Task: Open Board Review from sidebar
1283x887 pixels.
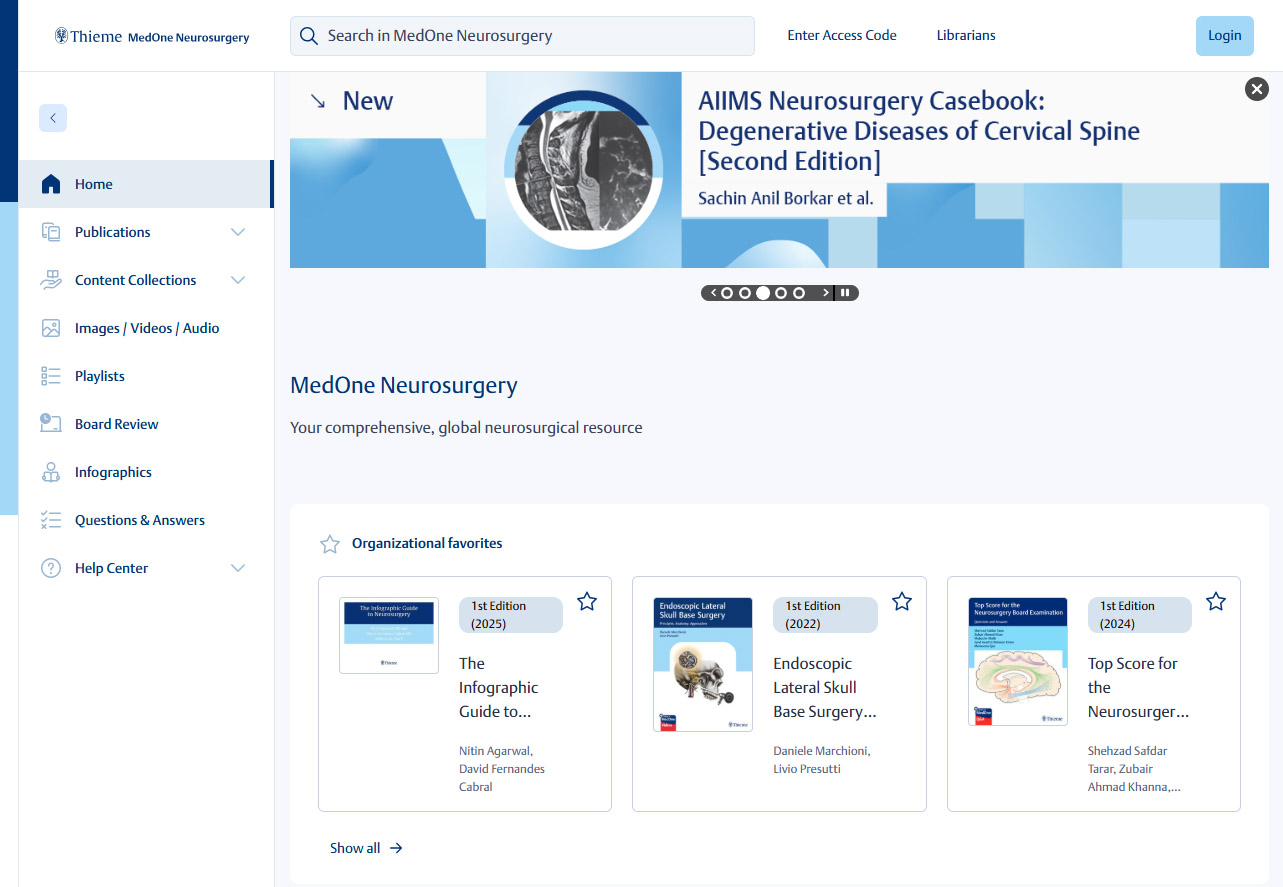Action: point(116,424)
